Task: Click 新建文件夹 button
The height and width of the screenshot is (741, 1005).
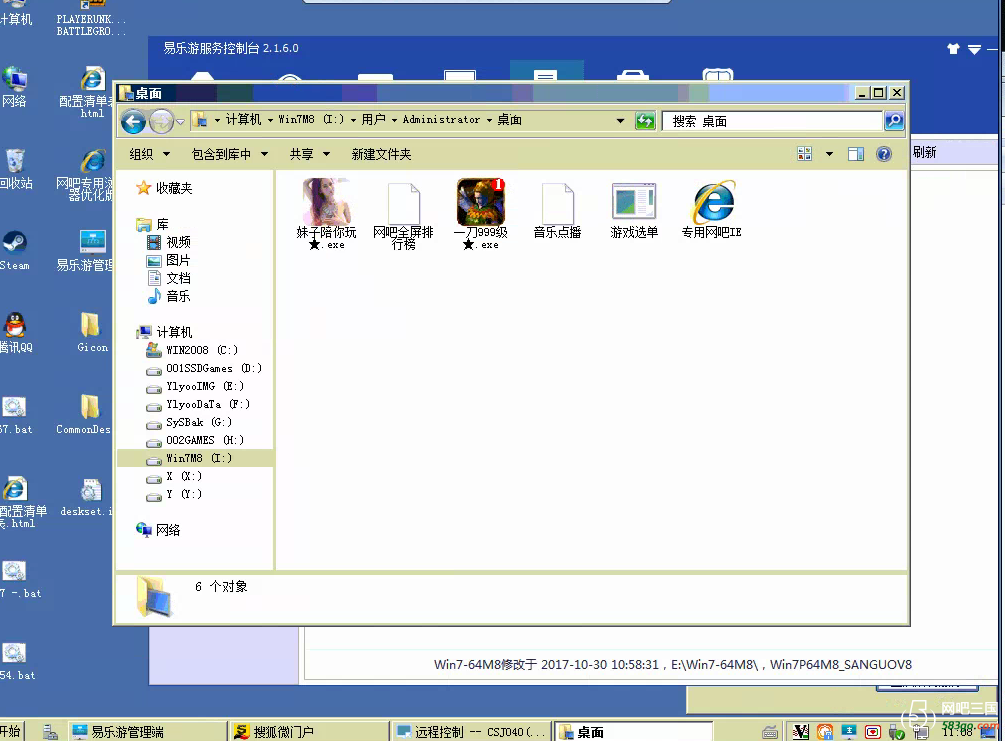Action: click(x=381, y=154)
